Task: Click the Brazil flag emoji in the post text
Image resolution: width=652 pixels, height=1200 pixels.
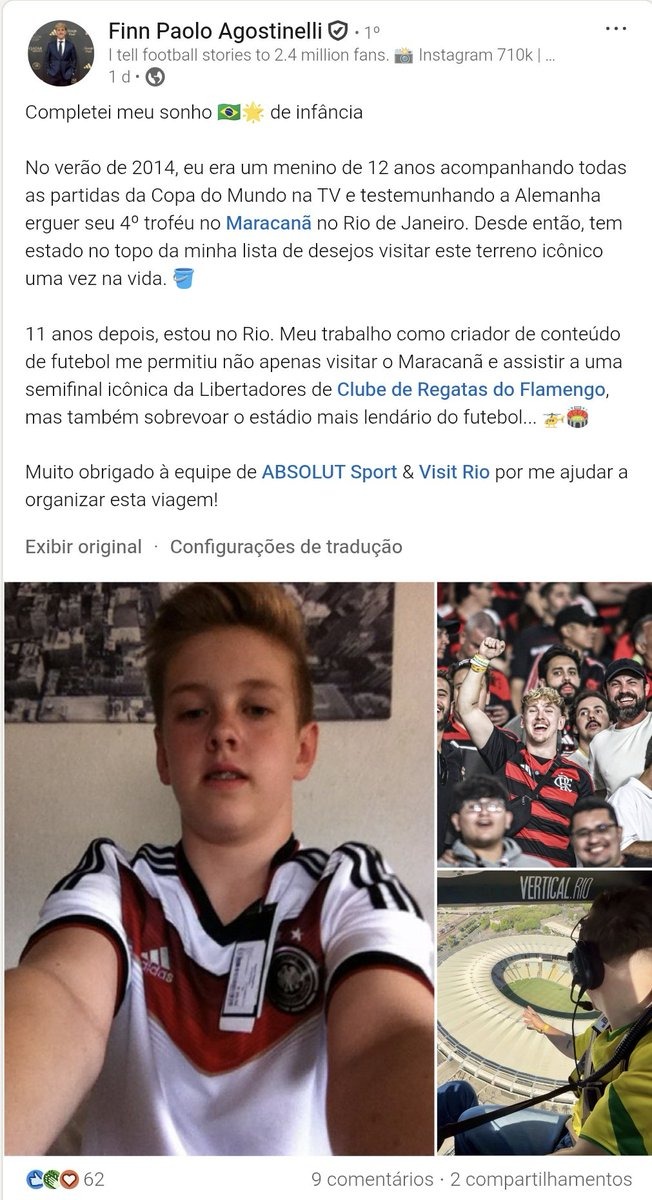Action: pyautogui.click(x=229, y=112)
